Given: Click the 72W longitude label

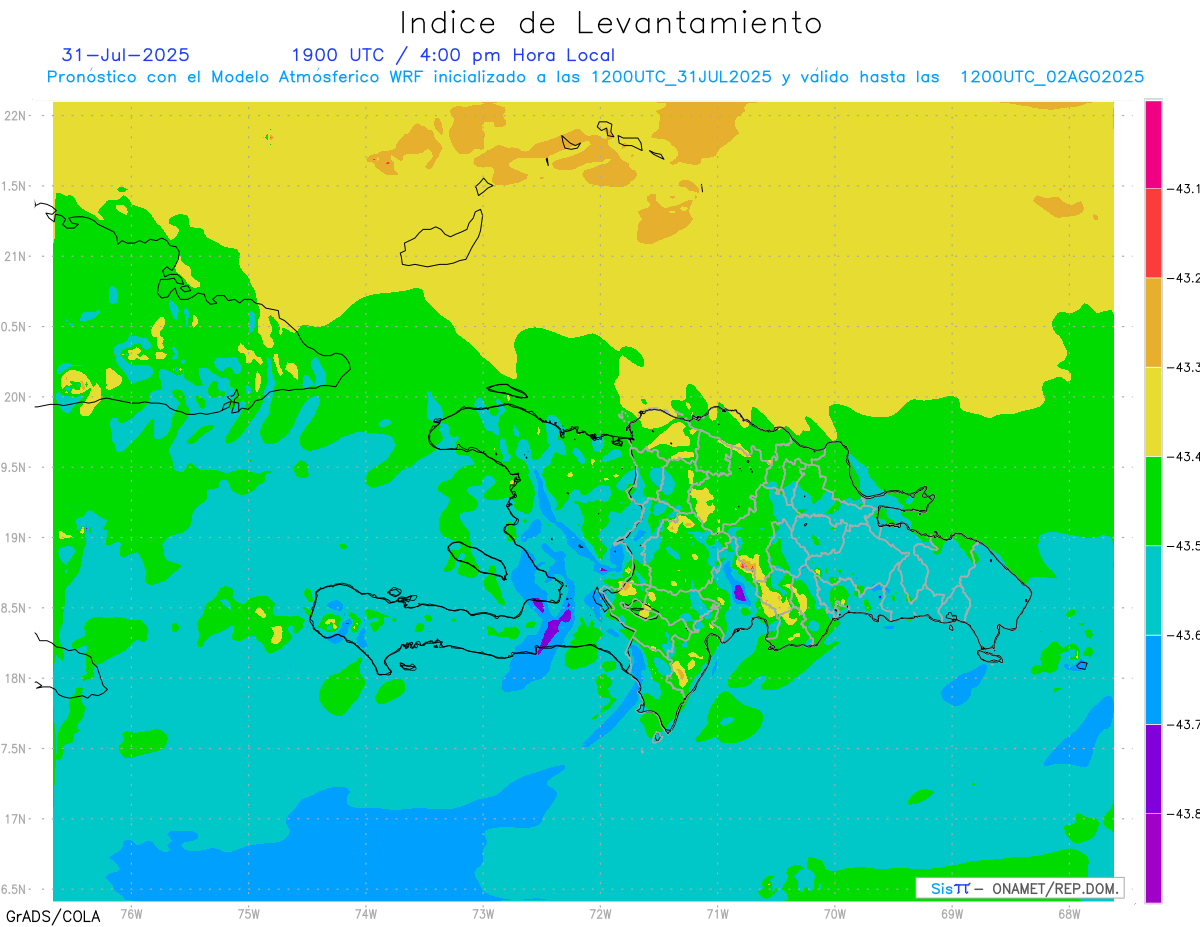Looking at the screenshot, I should pos(600,914).
